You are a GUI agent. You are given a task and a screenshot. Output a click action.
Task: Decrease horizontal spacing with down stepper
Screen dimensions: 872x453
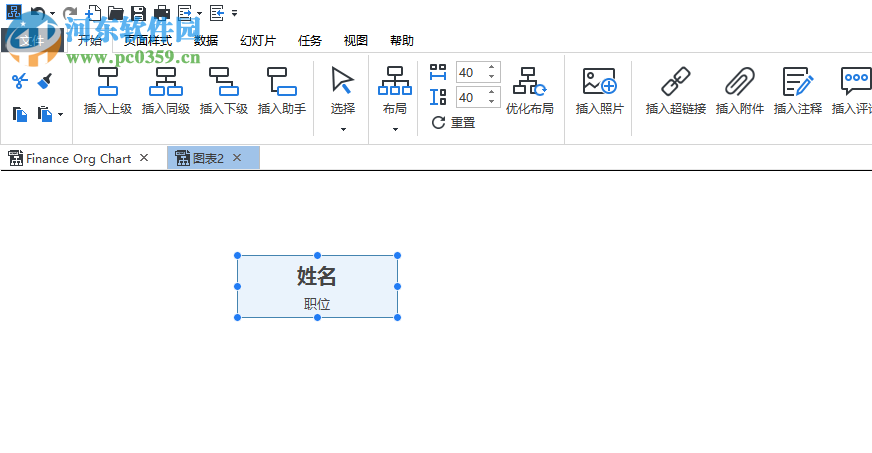(x=492, y=77)
